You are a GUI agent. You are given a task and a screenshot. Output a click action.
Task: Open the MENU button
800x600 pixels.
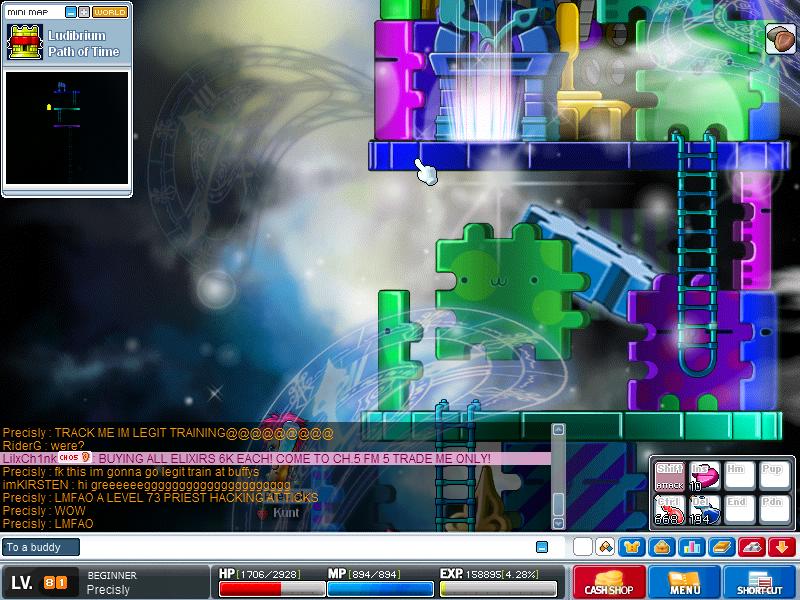(684, 582)
